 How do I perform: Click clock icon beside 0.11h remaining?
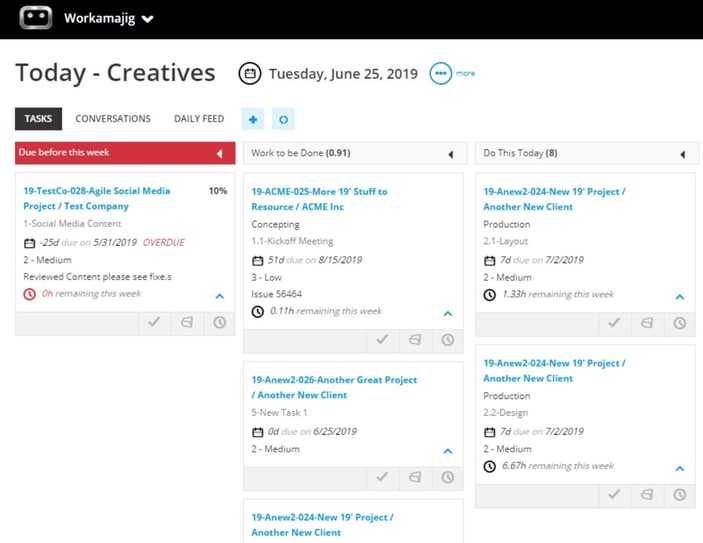coord(257,311)
